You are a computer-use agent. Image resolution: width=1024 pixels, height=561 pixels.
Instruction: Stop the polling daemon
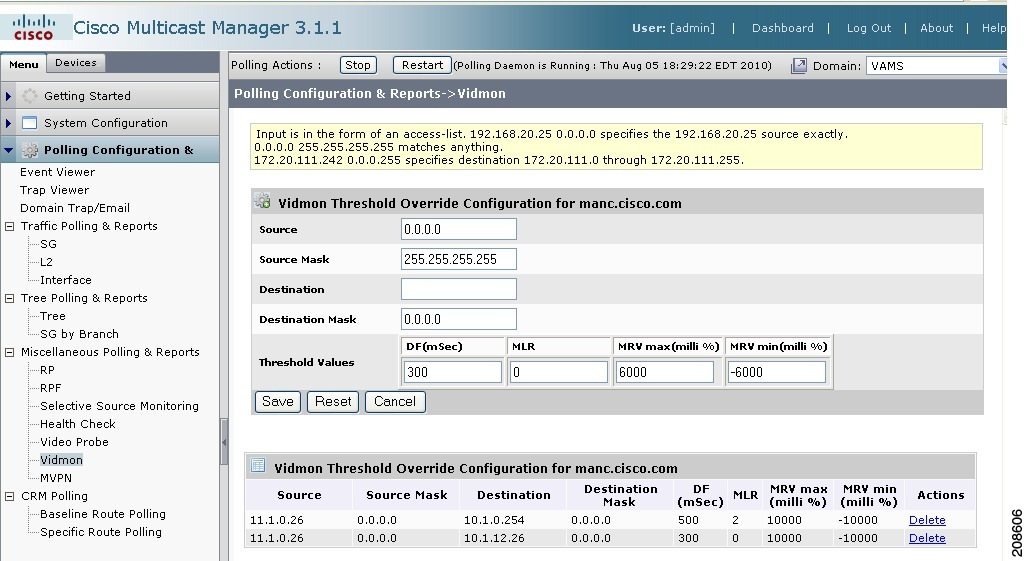click(x=358, y=65)
